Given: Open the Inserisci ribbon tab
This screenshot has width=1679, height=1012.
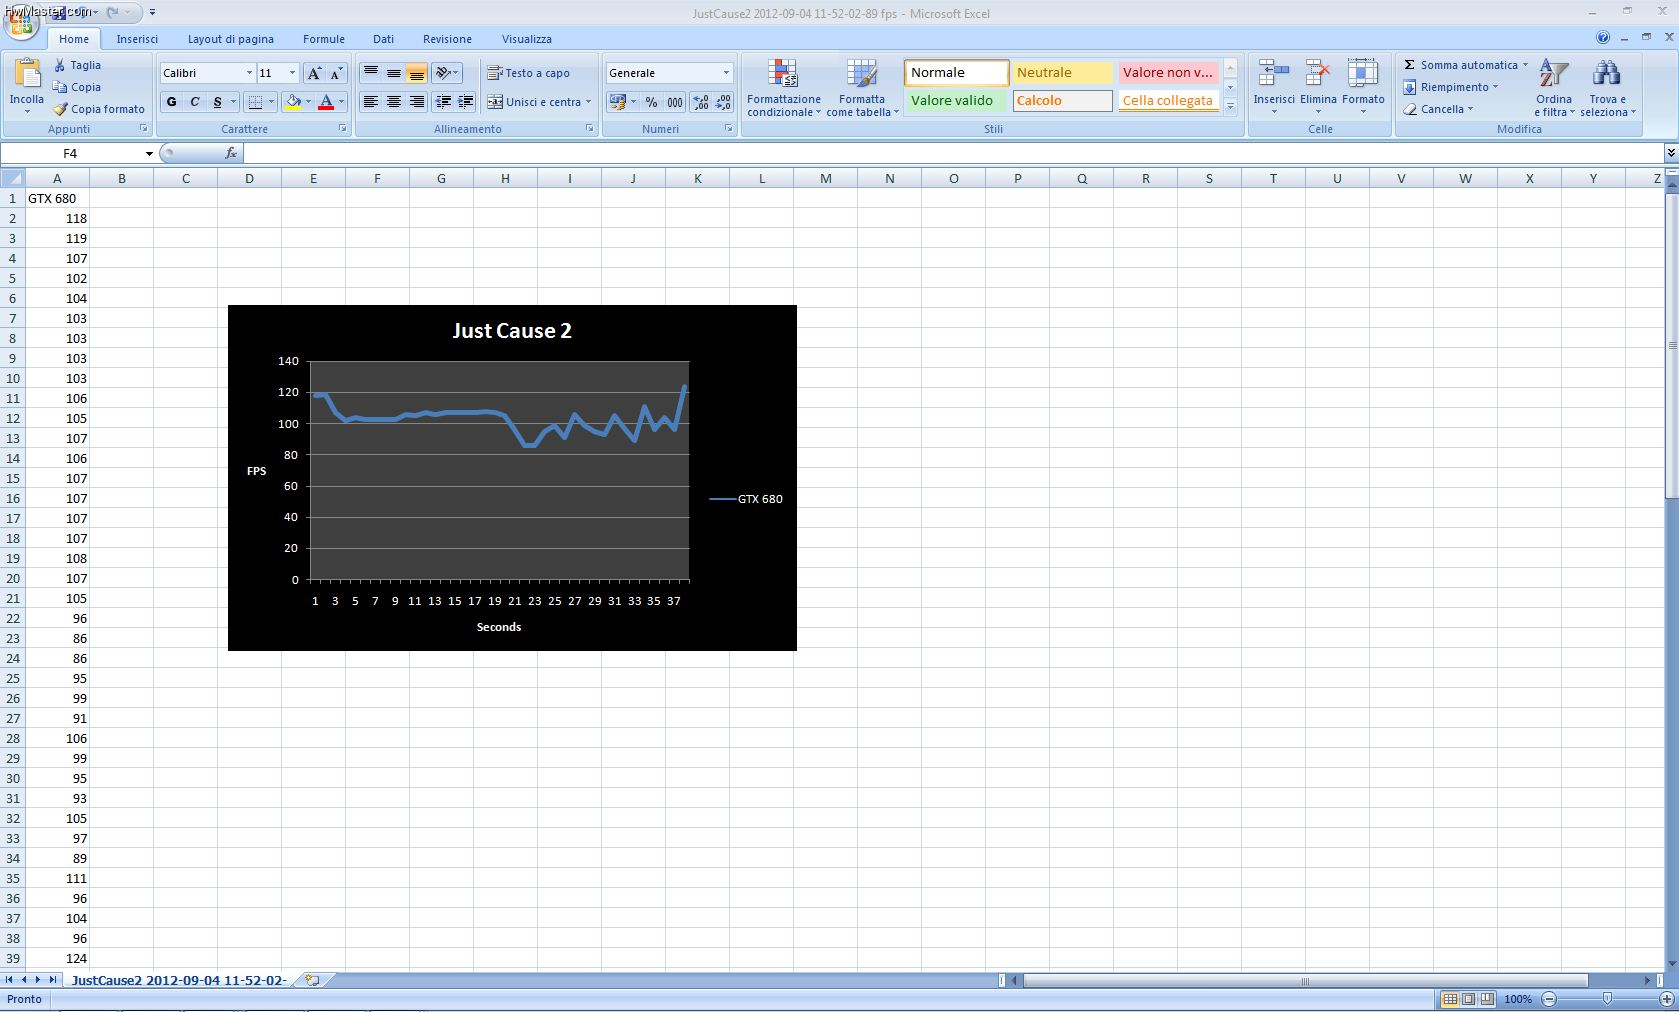Looking at the screenshot, I should click(x=137, y=39).
